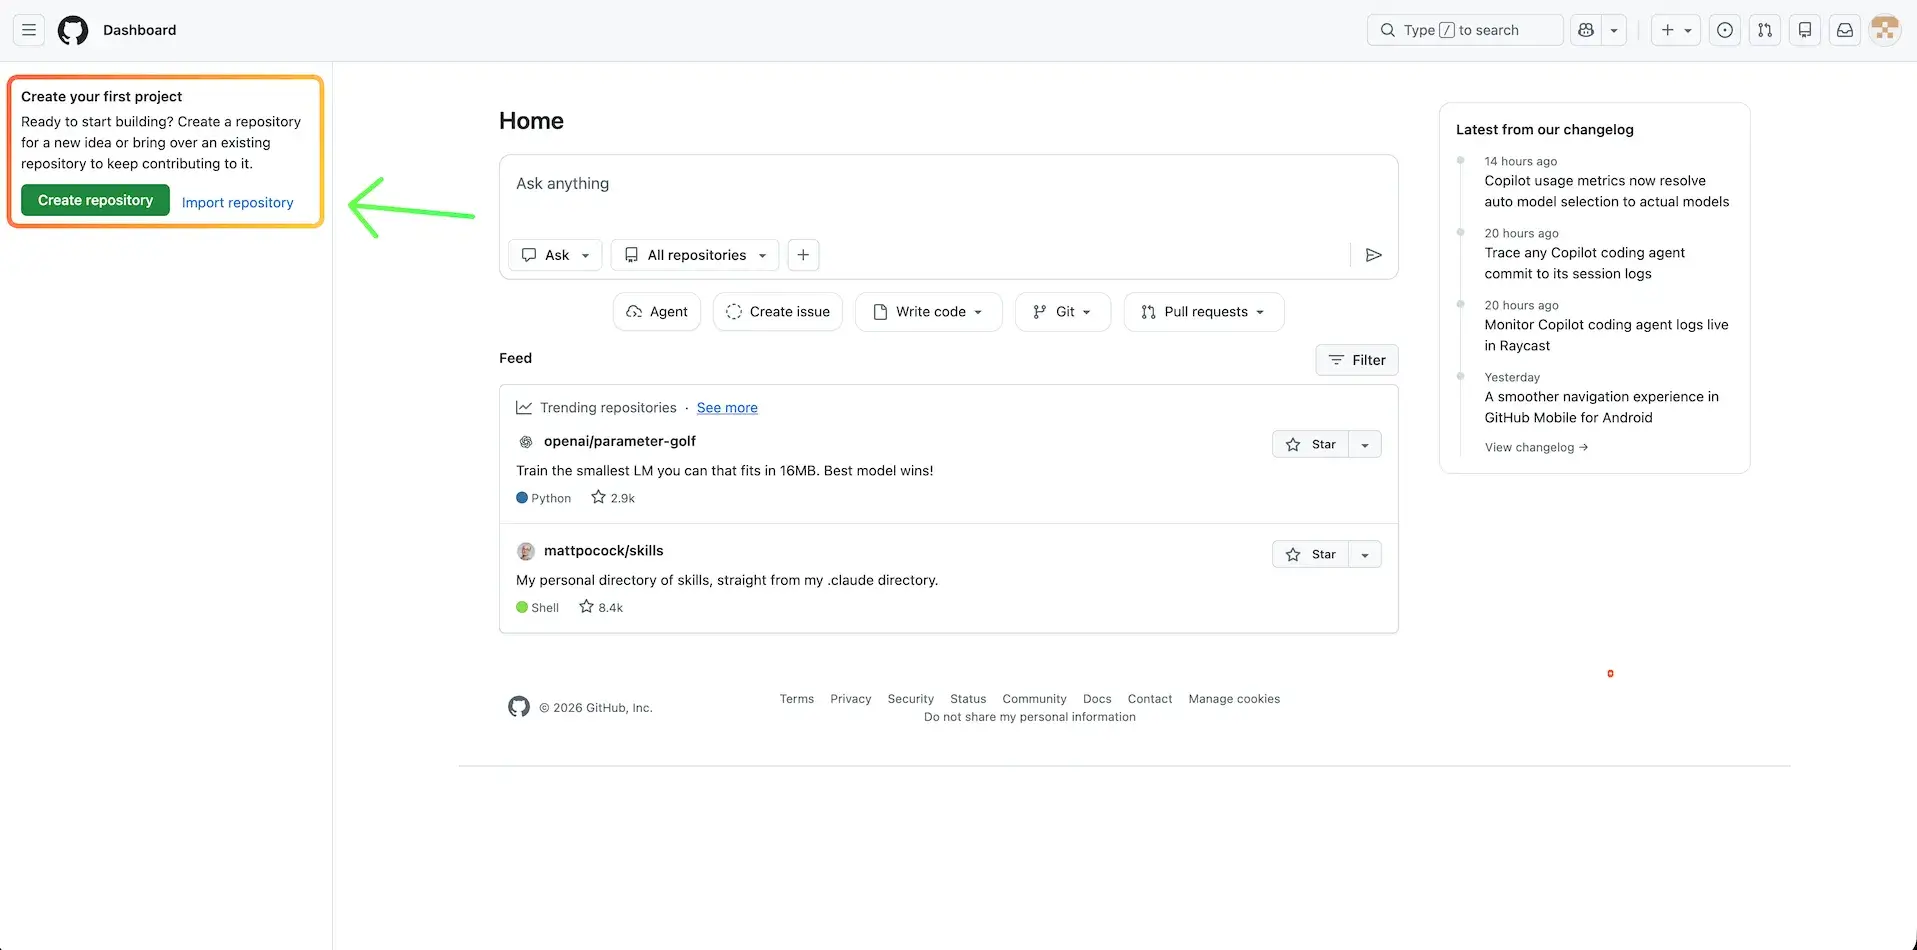1917x950 pixels.
Task: Click Do not share my personal information
Action: point(1030,717)
